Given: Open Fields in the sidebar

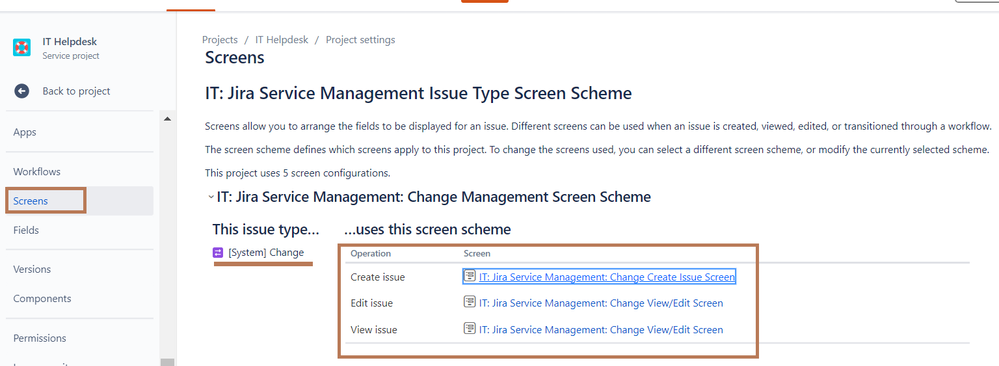Looking at the screenshot, I should [26, 230].
